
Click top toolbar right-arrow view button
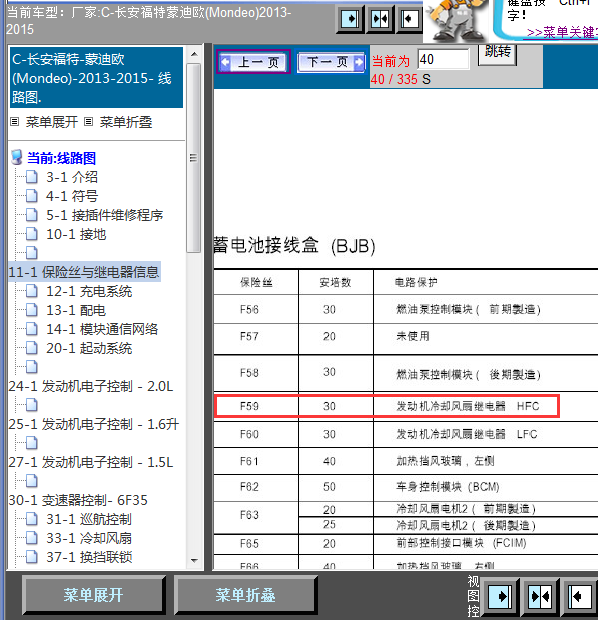(350, 19)
